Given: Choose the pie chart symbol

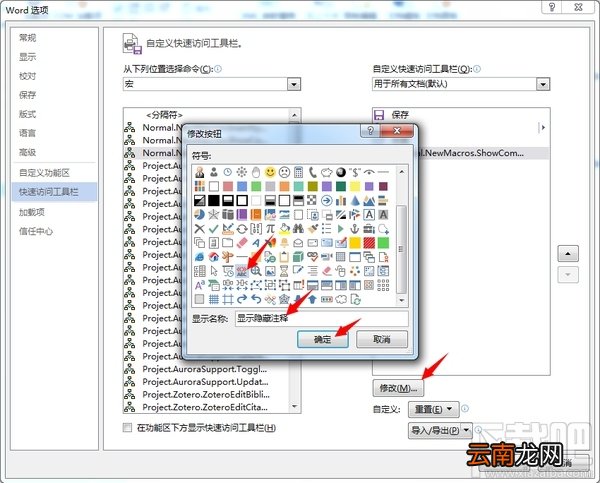Looking at the screenshot, I should pyautogui.click(x=199, y=215).
